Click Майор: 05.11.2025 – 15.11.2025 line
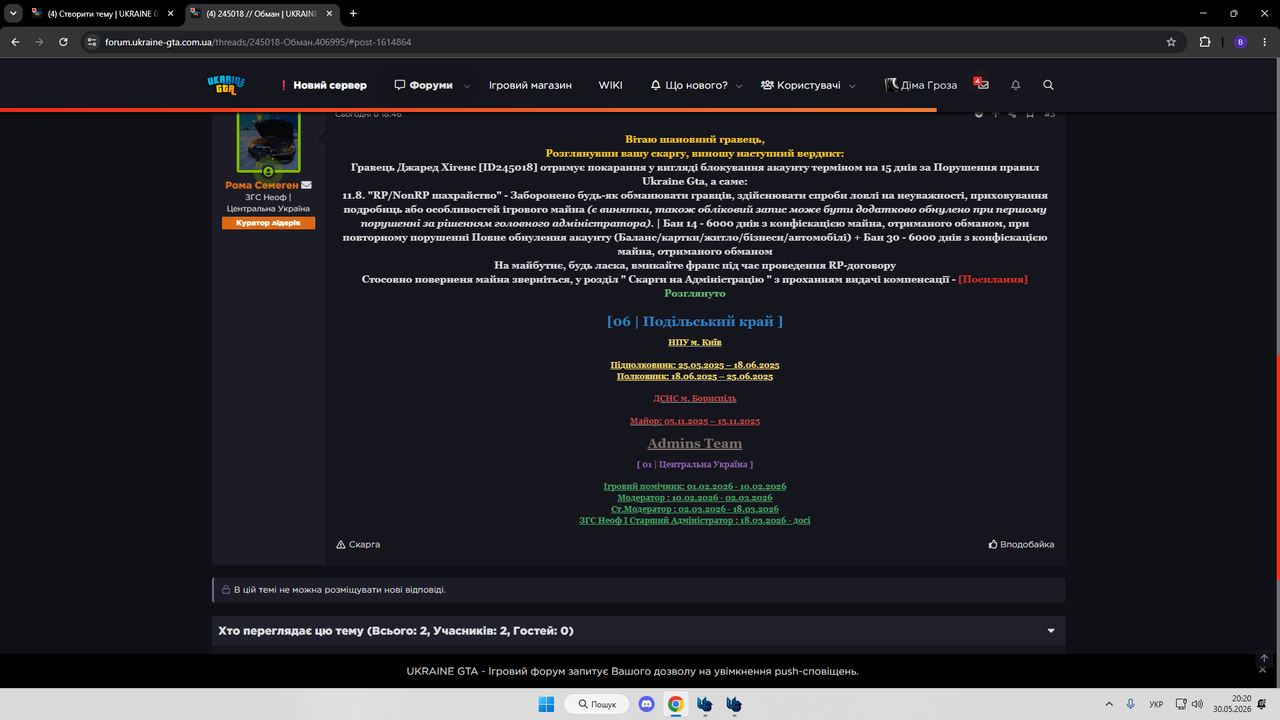1280x720 pixels. (695, 421)
